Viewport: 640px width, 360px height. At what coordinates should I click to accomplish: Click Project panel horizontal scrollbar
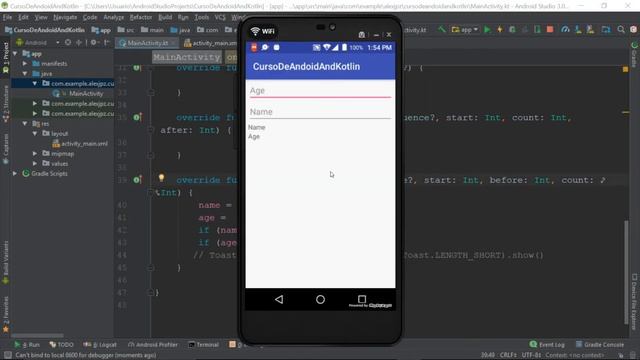[x=38, y=336]
